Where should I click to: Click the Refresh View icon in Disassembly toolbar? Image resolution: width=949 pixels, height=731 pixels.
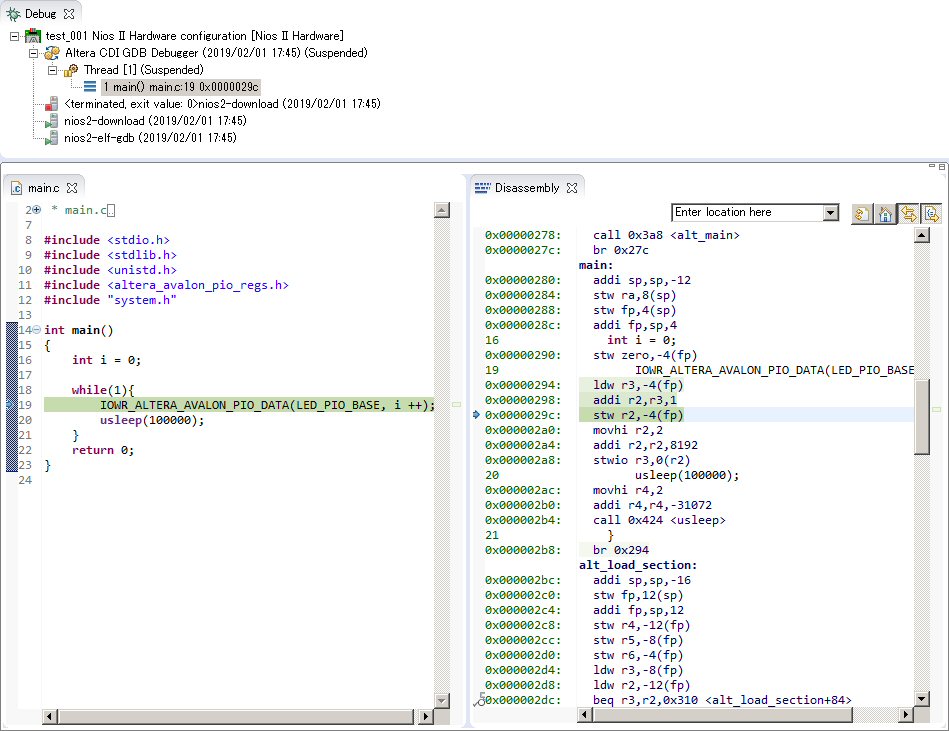tap(862, 213)
